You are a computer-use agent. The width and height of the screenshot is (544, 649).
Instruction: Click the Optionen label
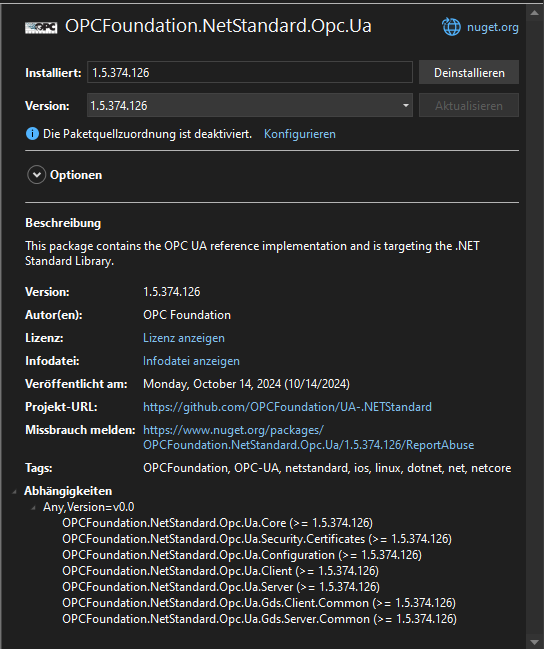tap(76, 175)
